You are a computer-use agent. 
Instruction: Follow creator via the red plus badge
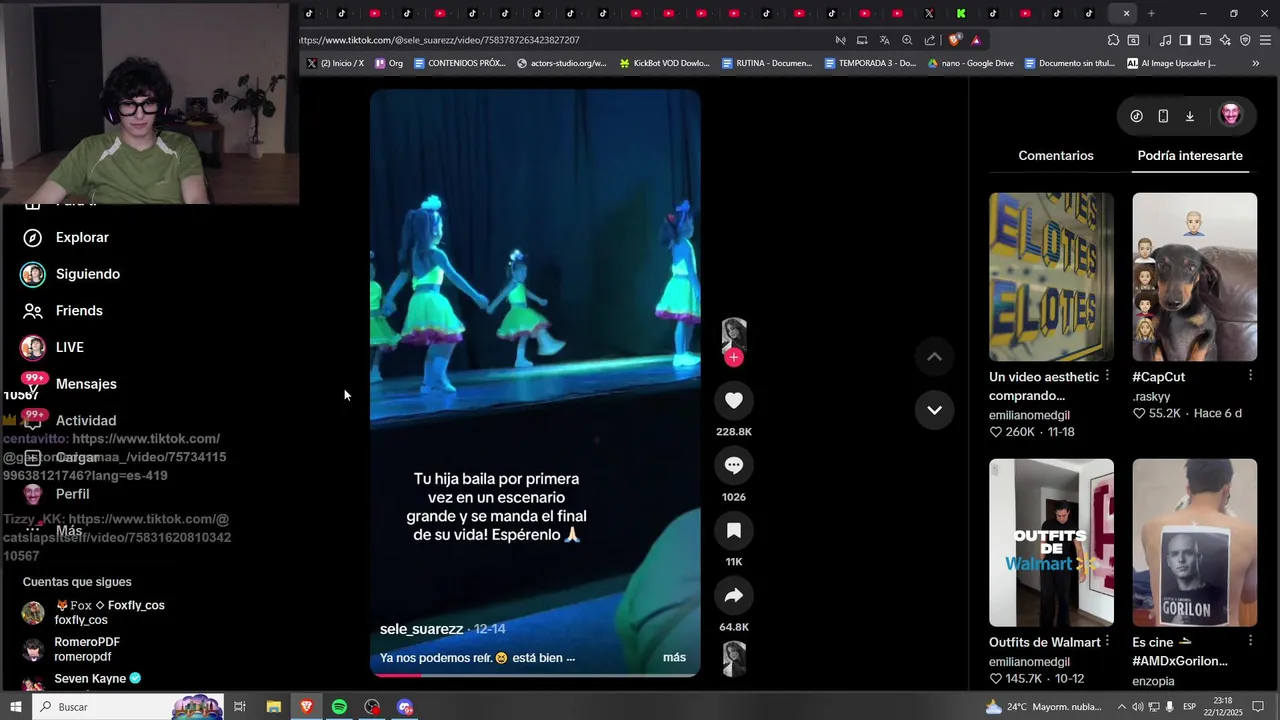734,357
